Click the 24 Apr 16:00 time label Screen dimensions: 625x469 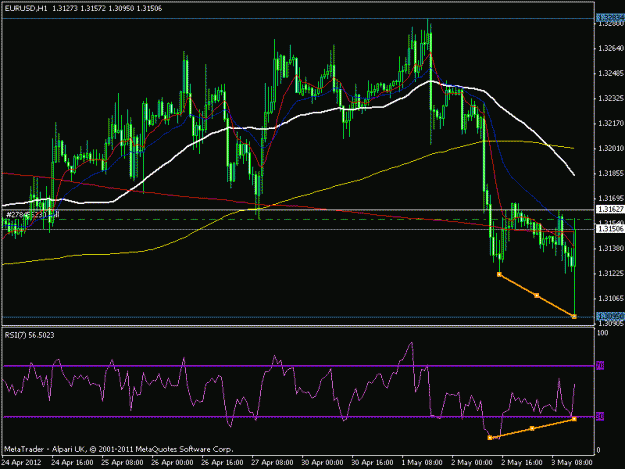(72, 463)
